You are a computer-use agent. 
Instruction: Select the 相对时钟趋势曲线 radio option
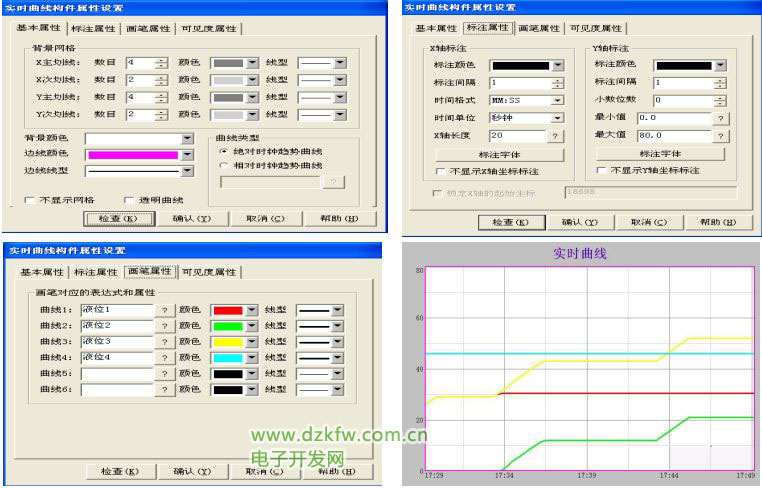click(223, 165)
